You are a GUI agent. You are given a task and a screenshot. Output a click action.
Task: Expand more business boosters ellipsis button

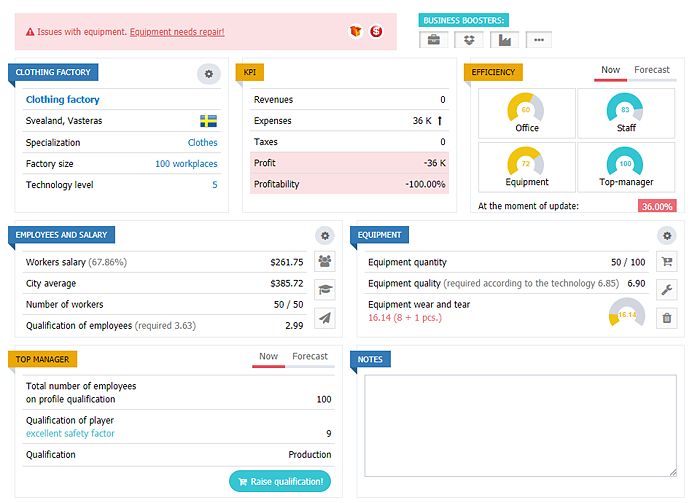(539, 40)
